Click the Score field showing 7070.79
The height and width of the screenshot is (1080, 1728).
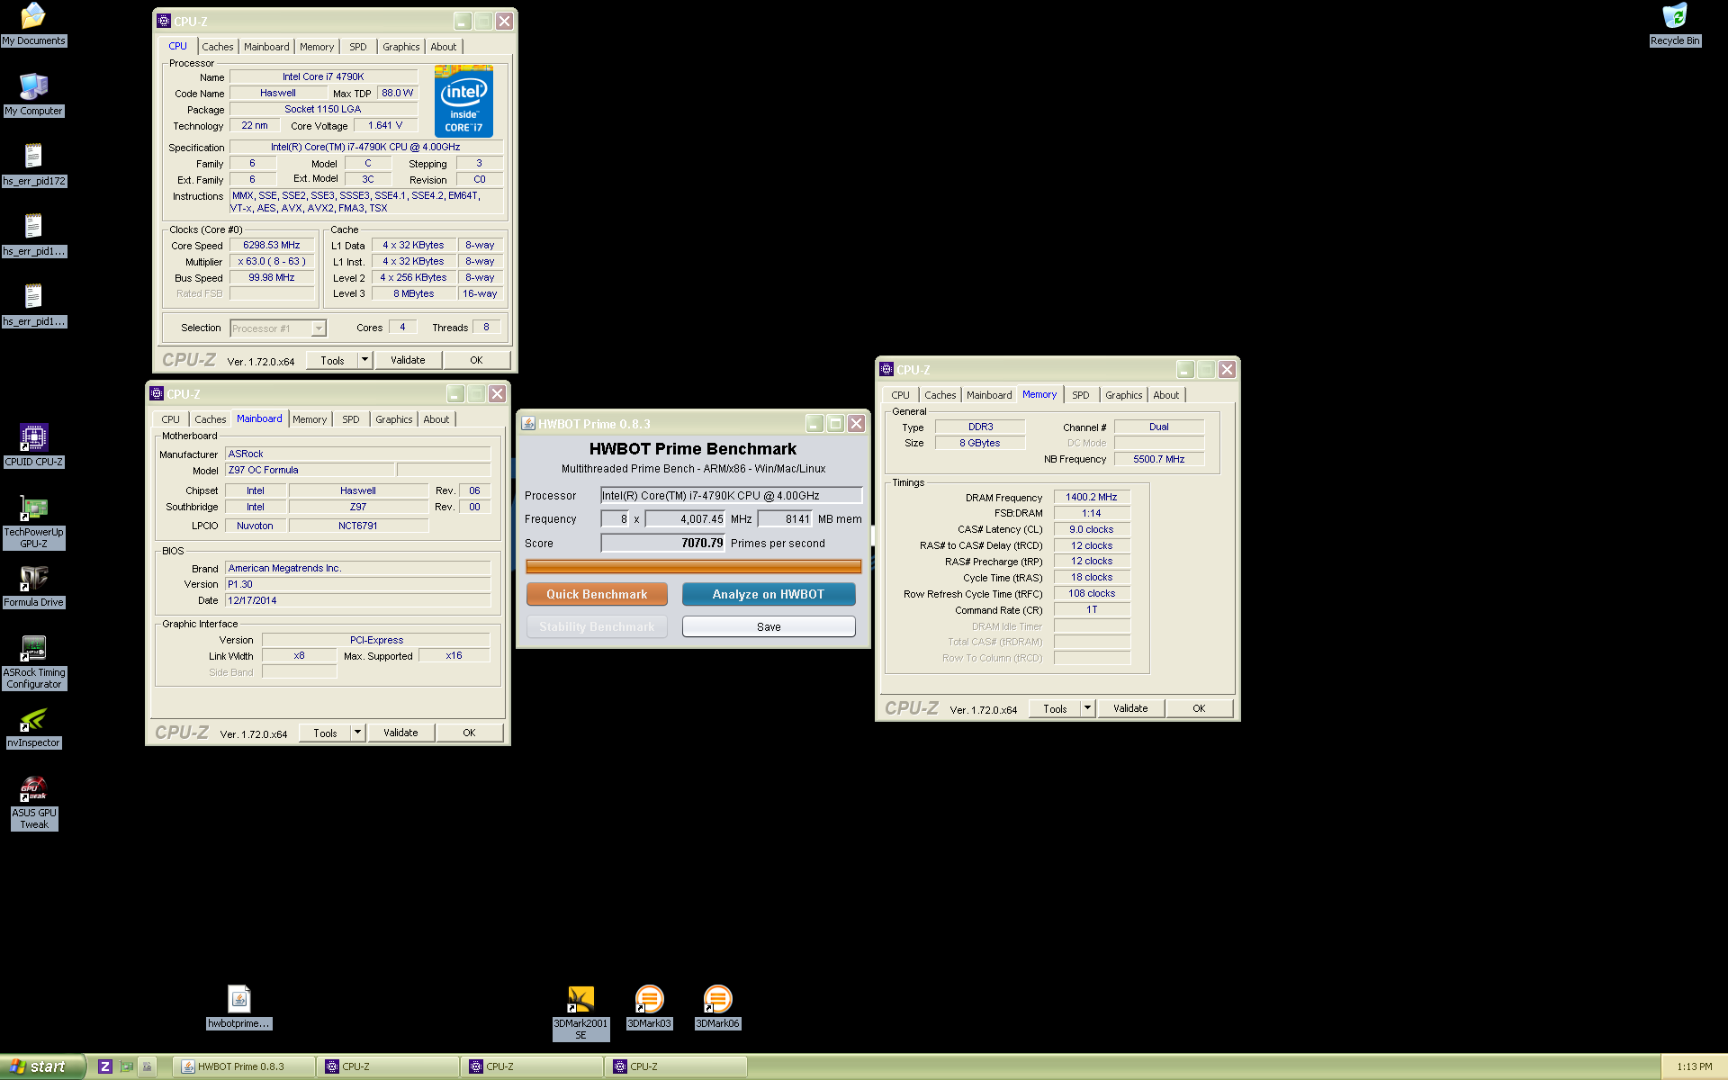[x=662, y=543]
